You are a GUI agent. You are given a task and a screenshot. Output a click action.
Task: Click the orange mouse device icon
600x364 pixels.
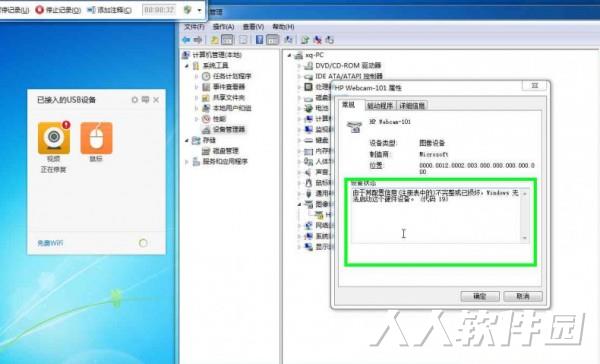tap(96, 138)
